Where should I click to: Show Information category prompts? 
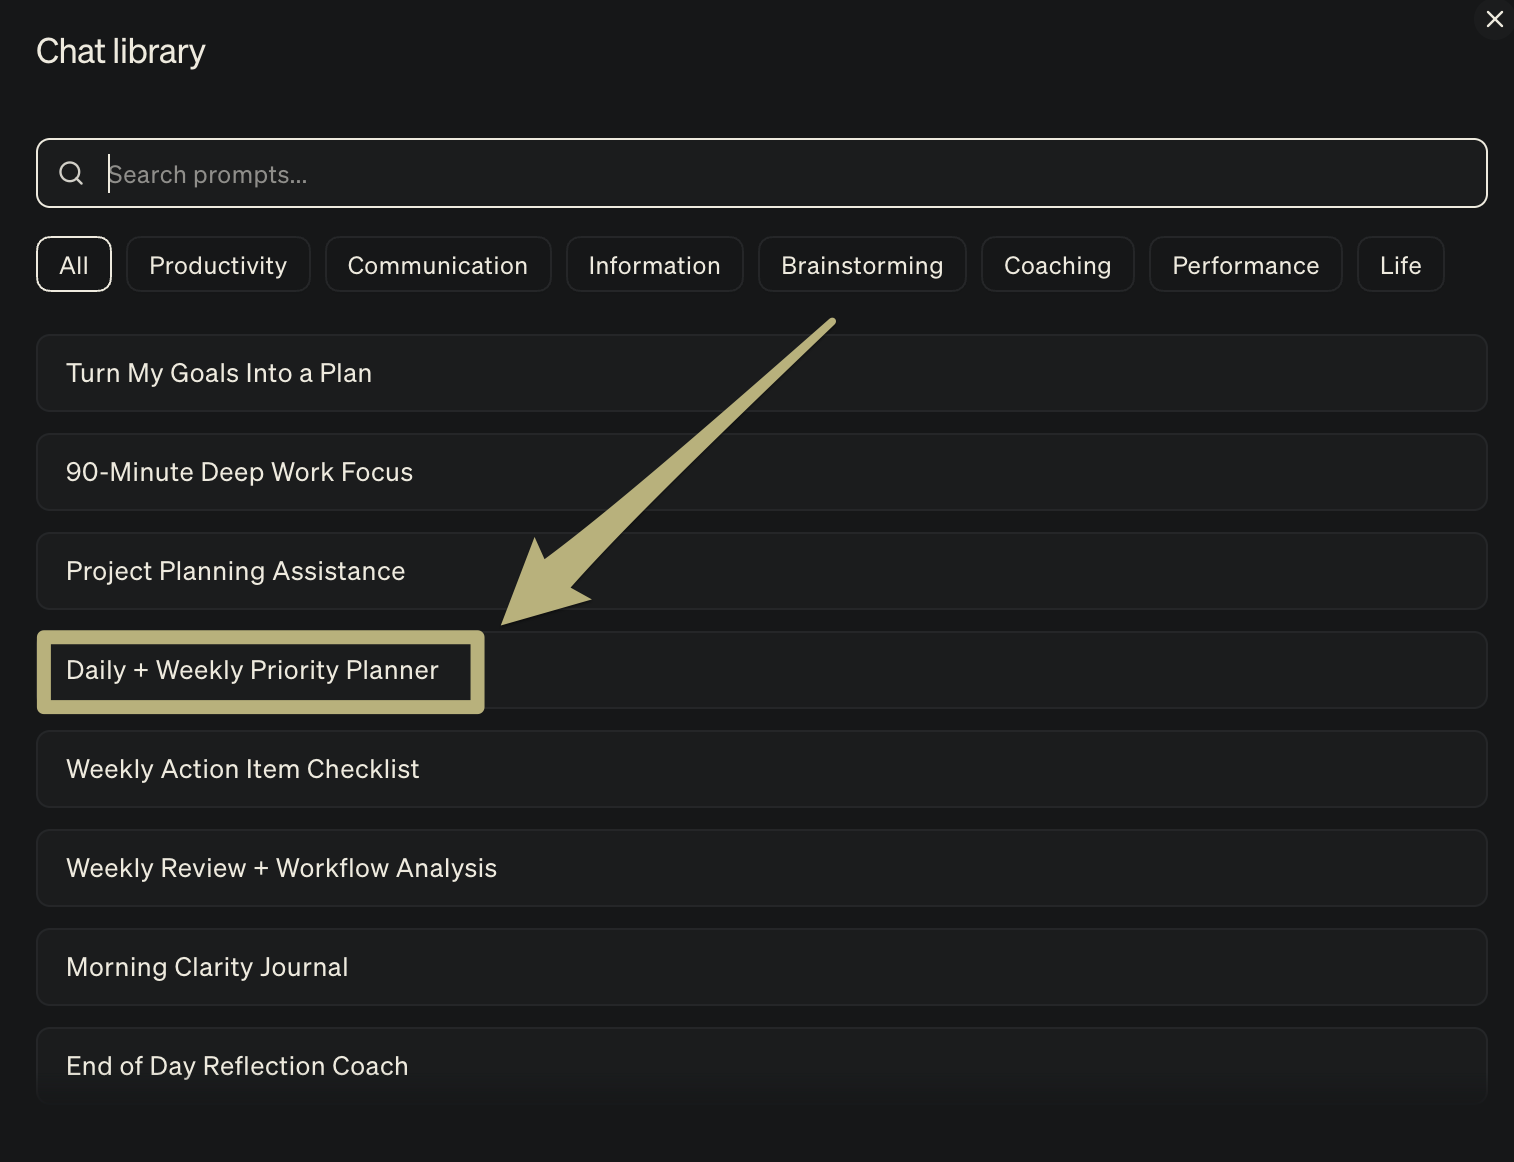654,265
